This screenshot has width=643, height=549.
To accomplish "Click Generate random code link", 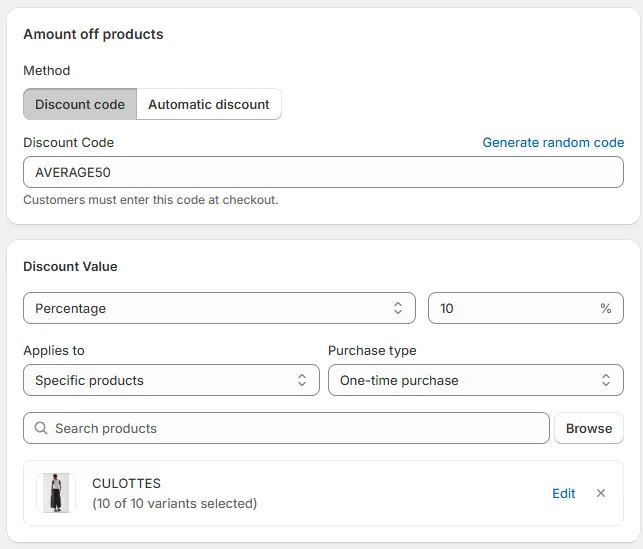I will (x=553, y=142).
